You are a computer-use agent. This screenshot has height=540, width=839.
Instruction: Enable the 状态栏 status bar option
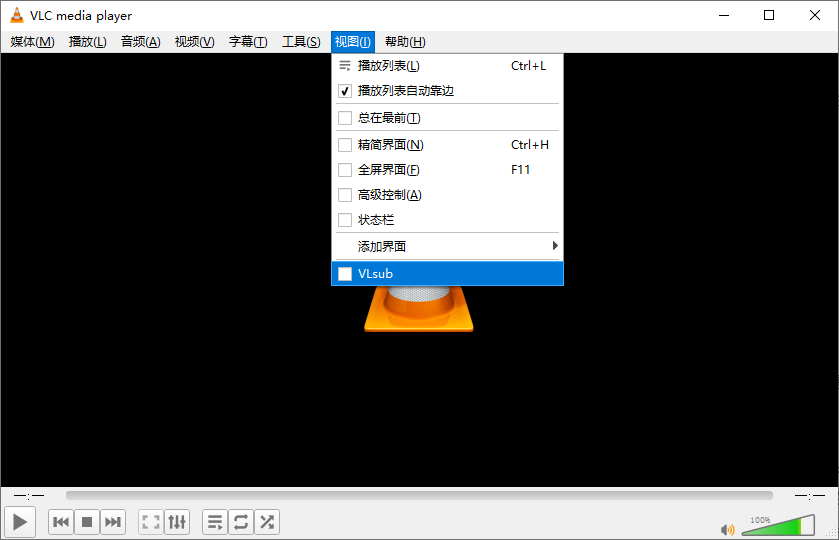[x=345, y=220]
